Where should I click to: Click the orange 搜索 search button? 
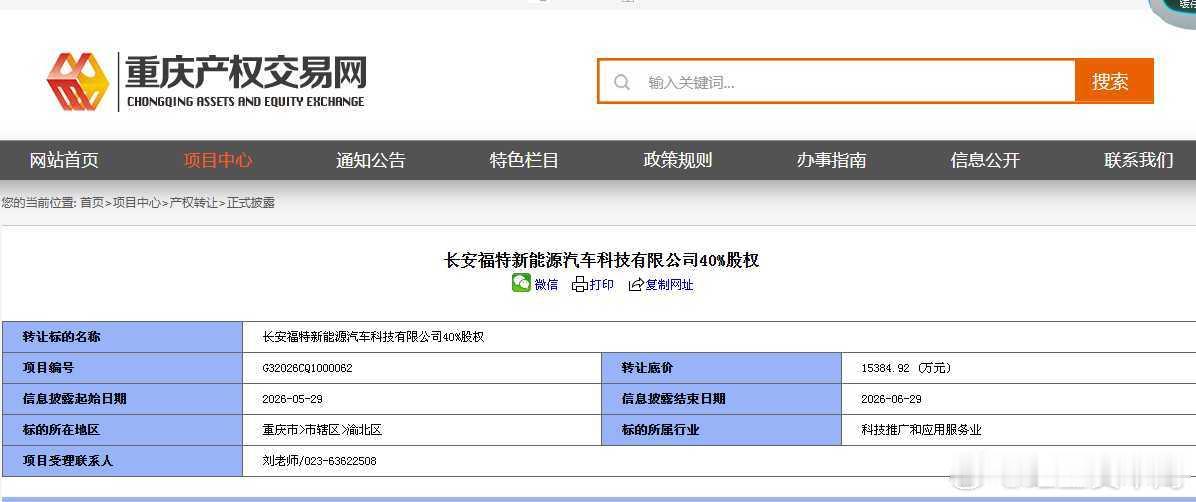point(1114,82)
